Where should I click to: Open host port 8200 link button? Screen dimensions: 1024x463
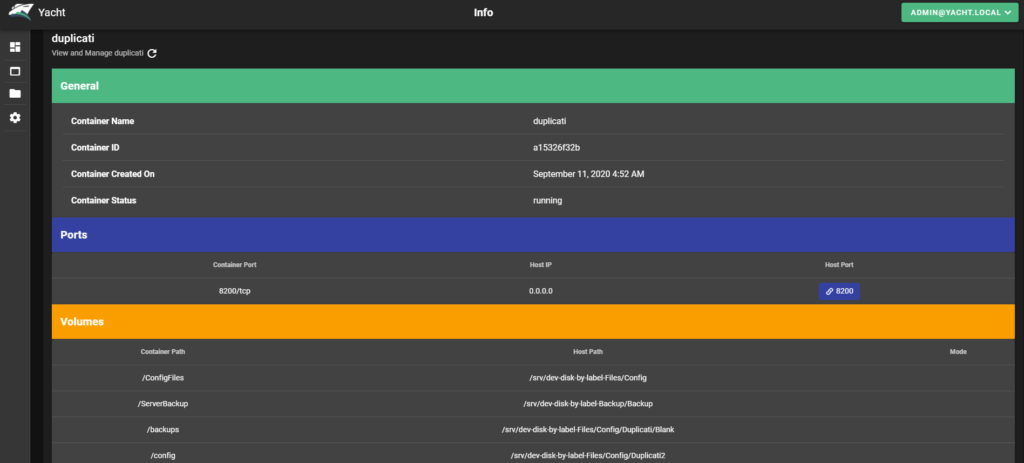pyautogui.click(x=839, y=291)
